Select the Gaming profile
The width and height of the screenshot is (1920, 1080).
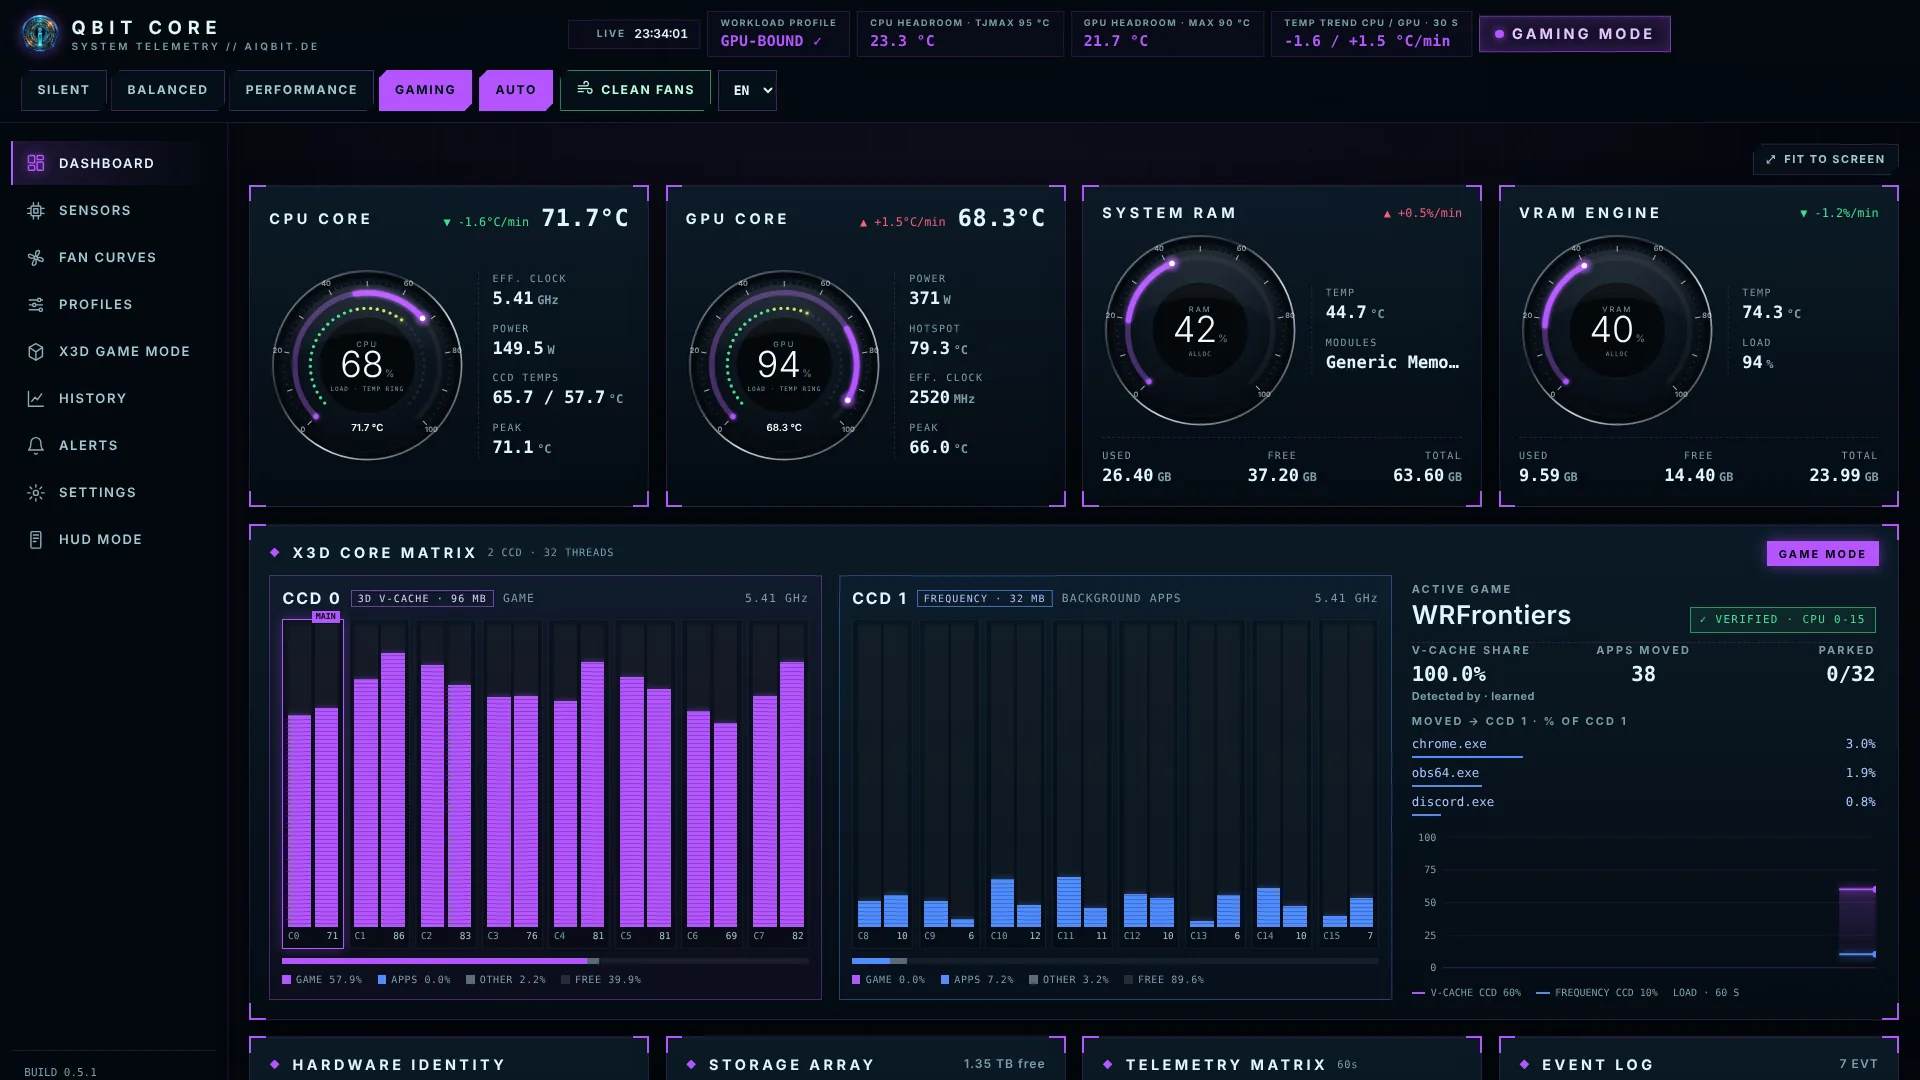pyautogui.click(x=425, y=90)
